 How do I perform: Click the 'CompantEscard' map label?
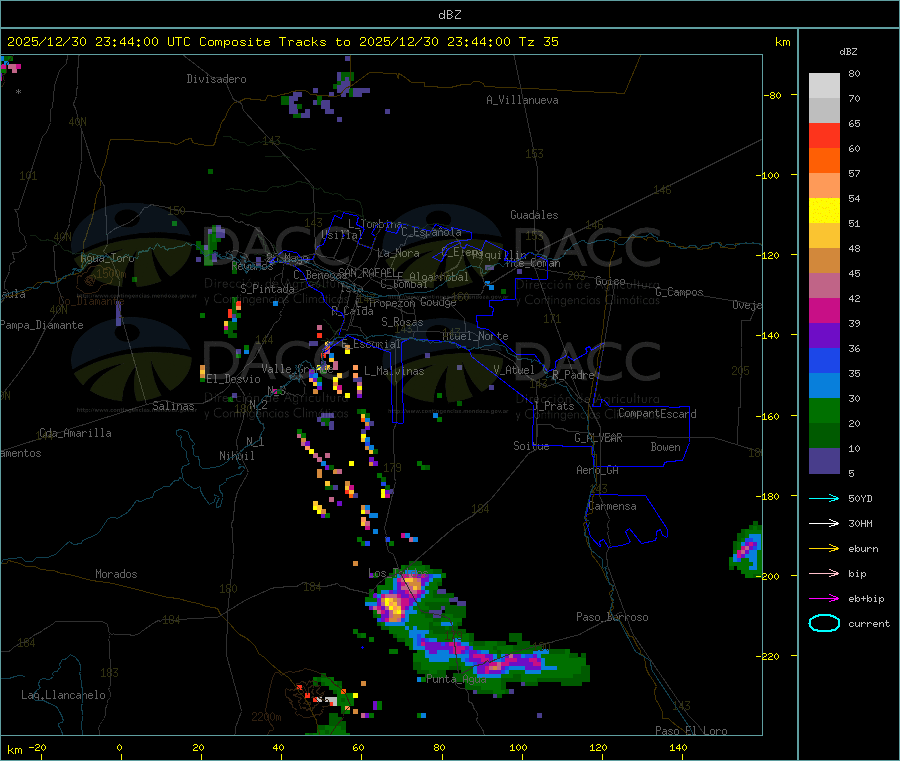pyautogui.click(x=657, y=413)
